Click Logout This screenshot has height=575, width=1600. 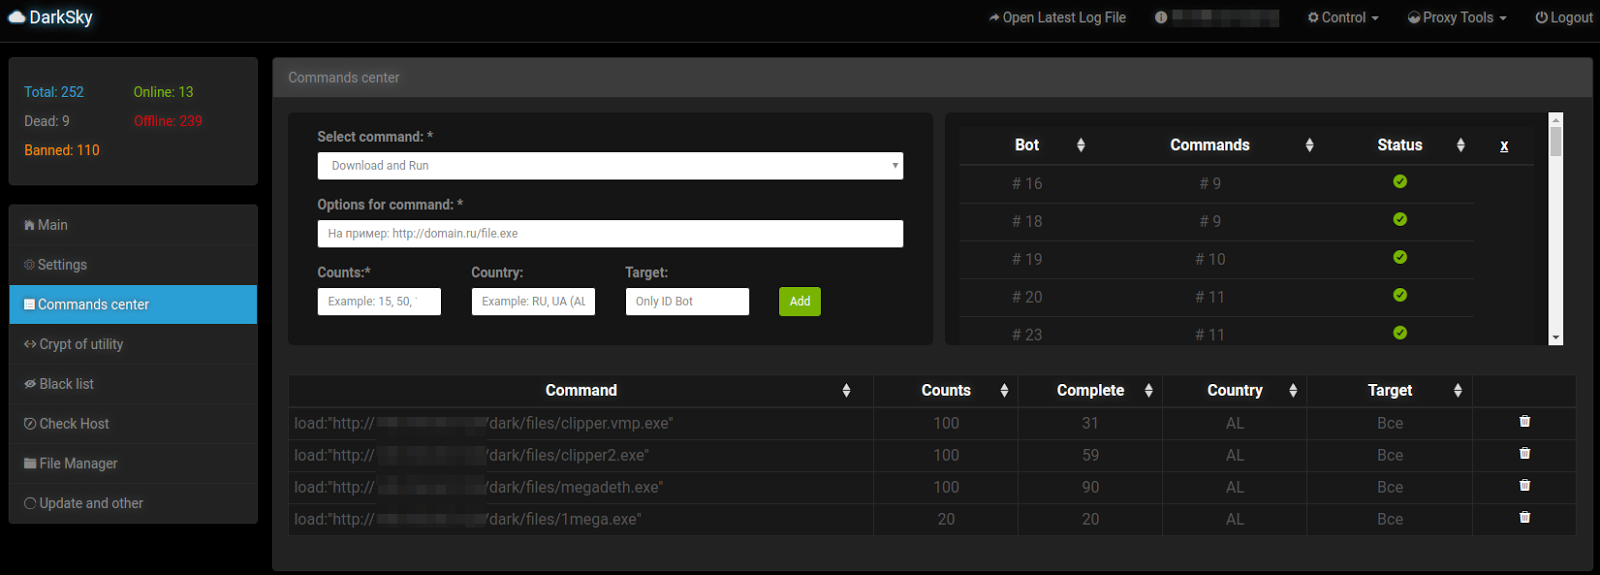pos(1564,18)
